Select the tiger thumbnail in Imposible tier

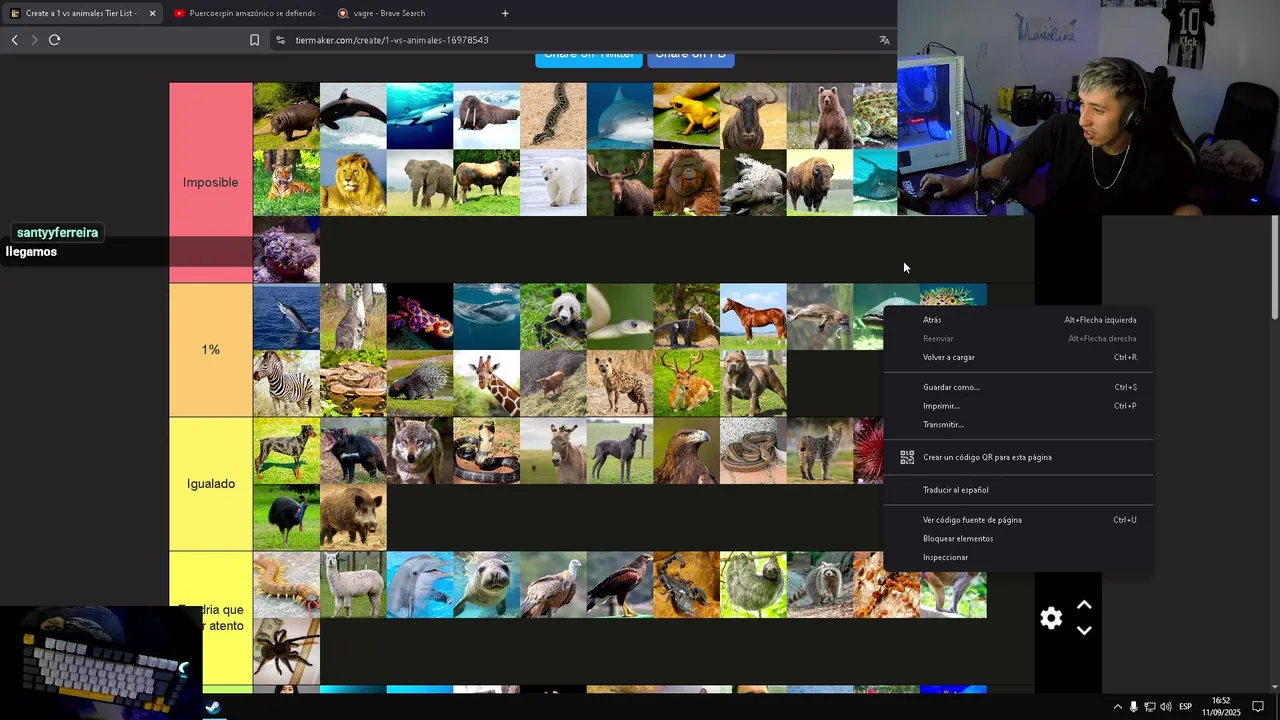click(x=286, y=183)
